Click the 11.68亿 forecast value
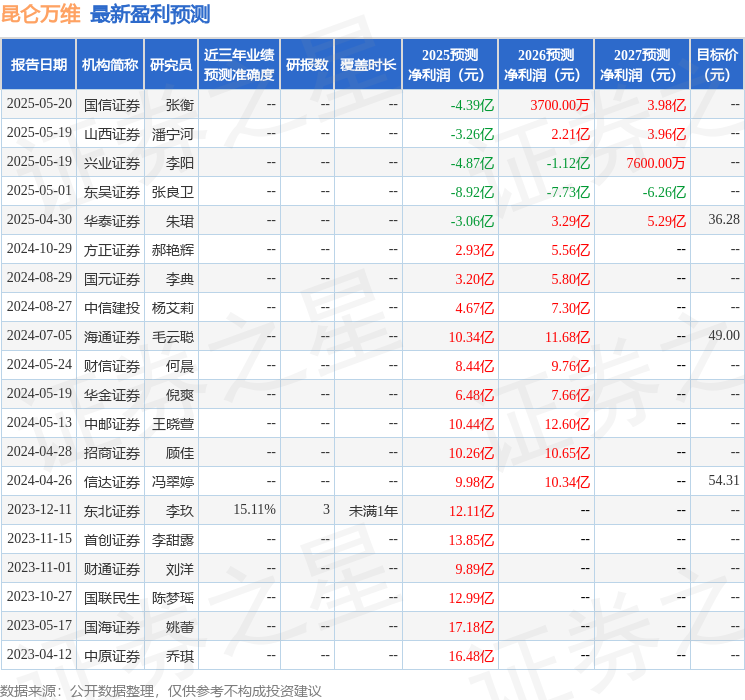The width and height of the screenshot is (745, 700). (567, 337)
